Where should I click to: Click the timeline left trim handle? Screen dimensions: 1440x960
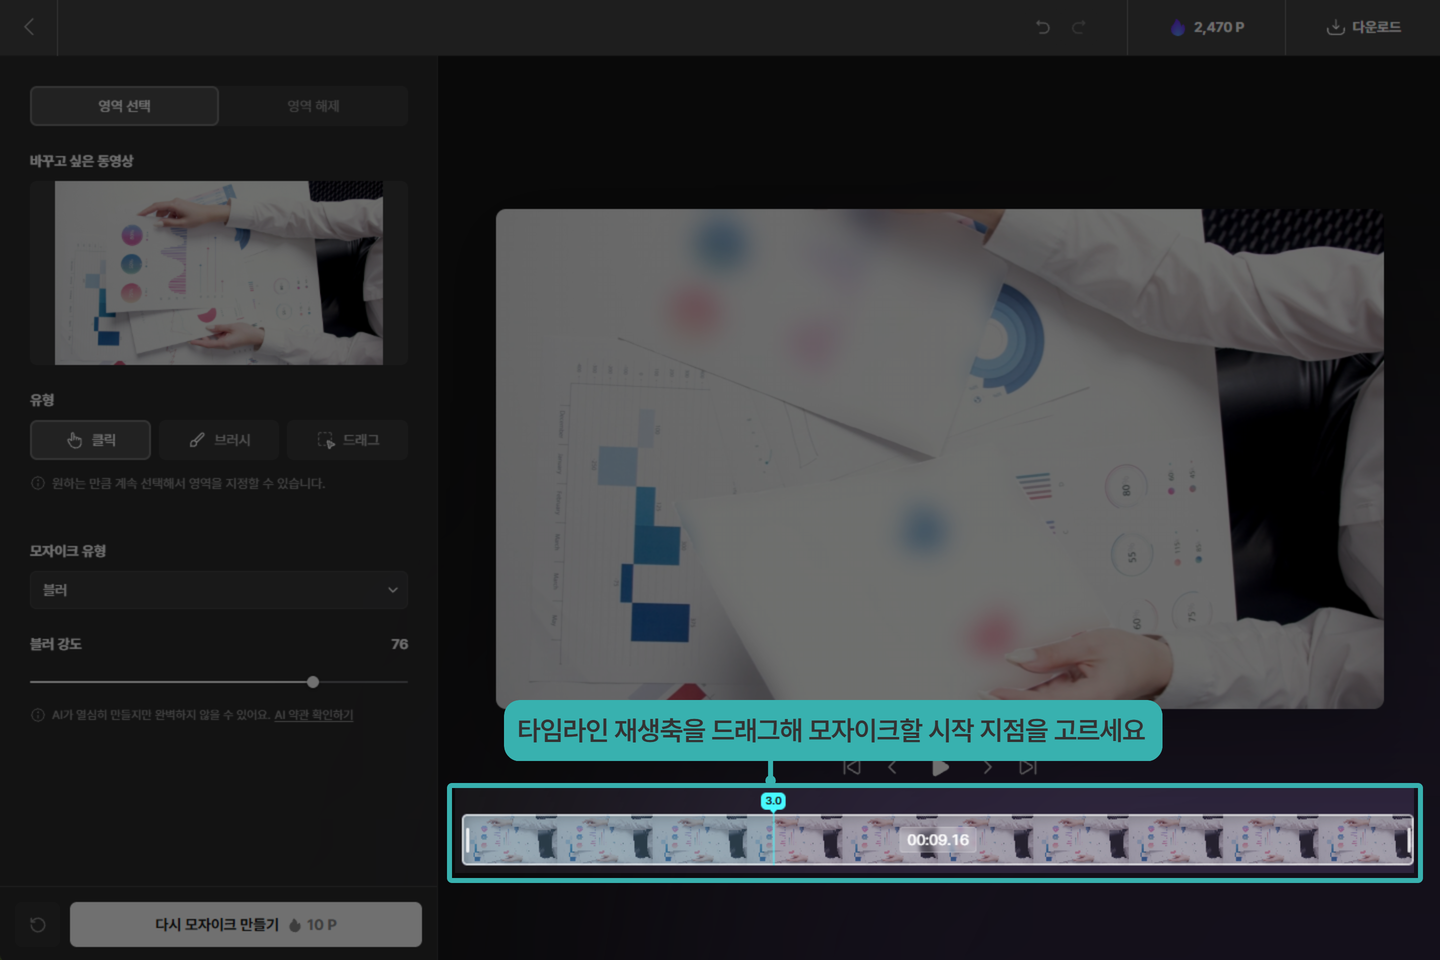point(467,840)
